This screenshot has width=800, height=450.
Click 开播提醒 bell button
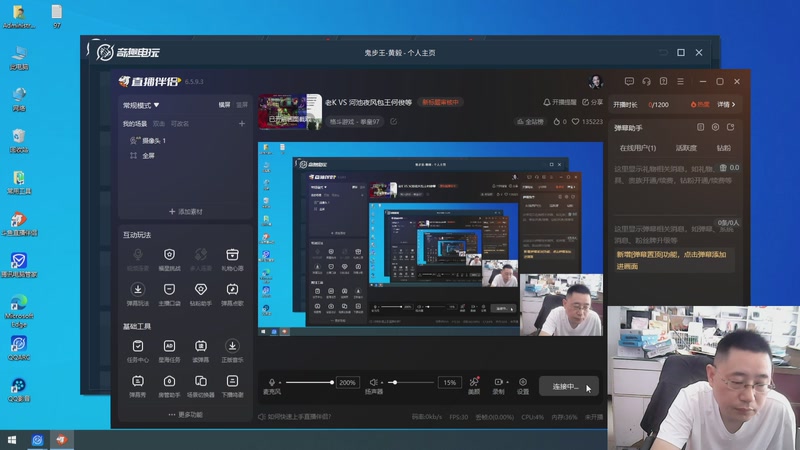tap(560, 103)
